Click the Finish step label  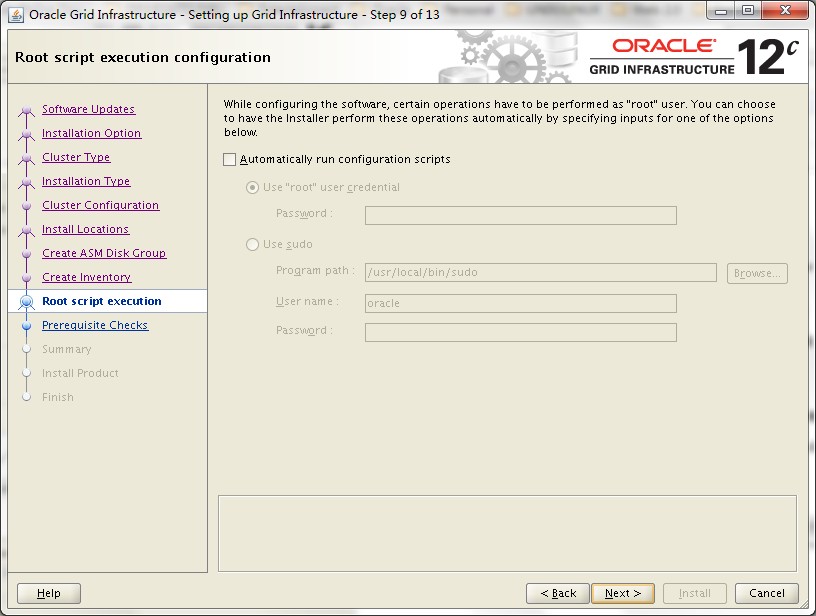[58, 397]
